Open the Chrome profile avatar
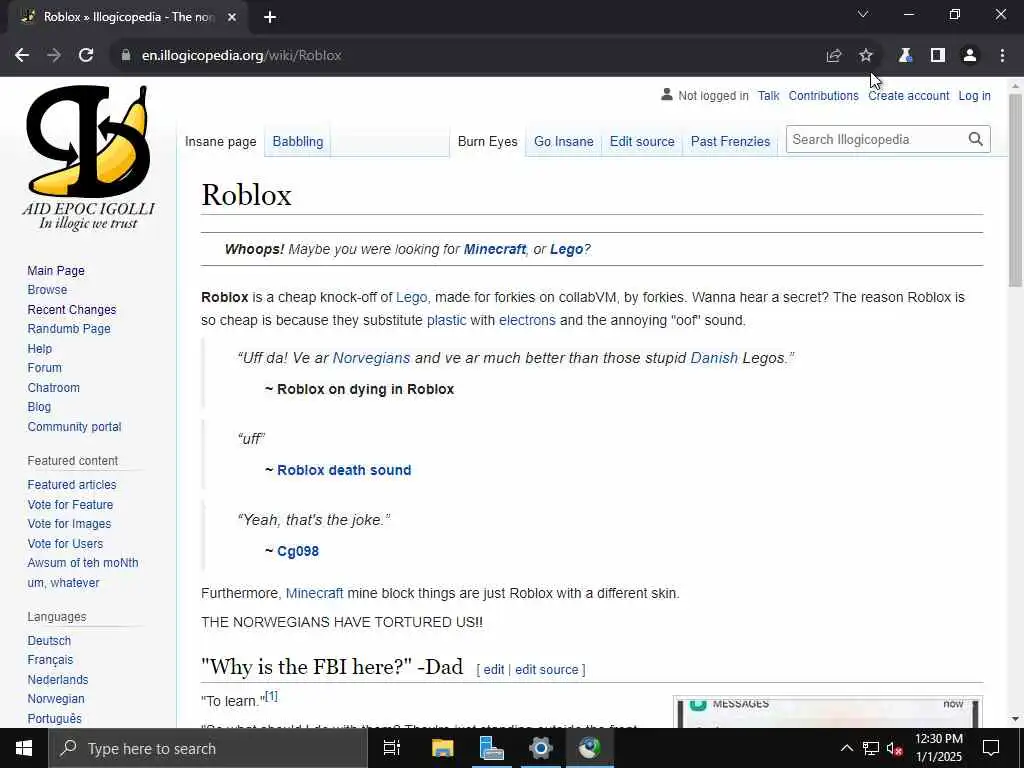Screen dimensions: 1024x768 click(x=970, y=56)
